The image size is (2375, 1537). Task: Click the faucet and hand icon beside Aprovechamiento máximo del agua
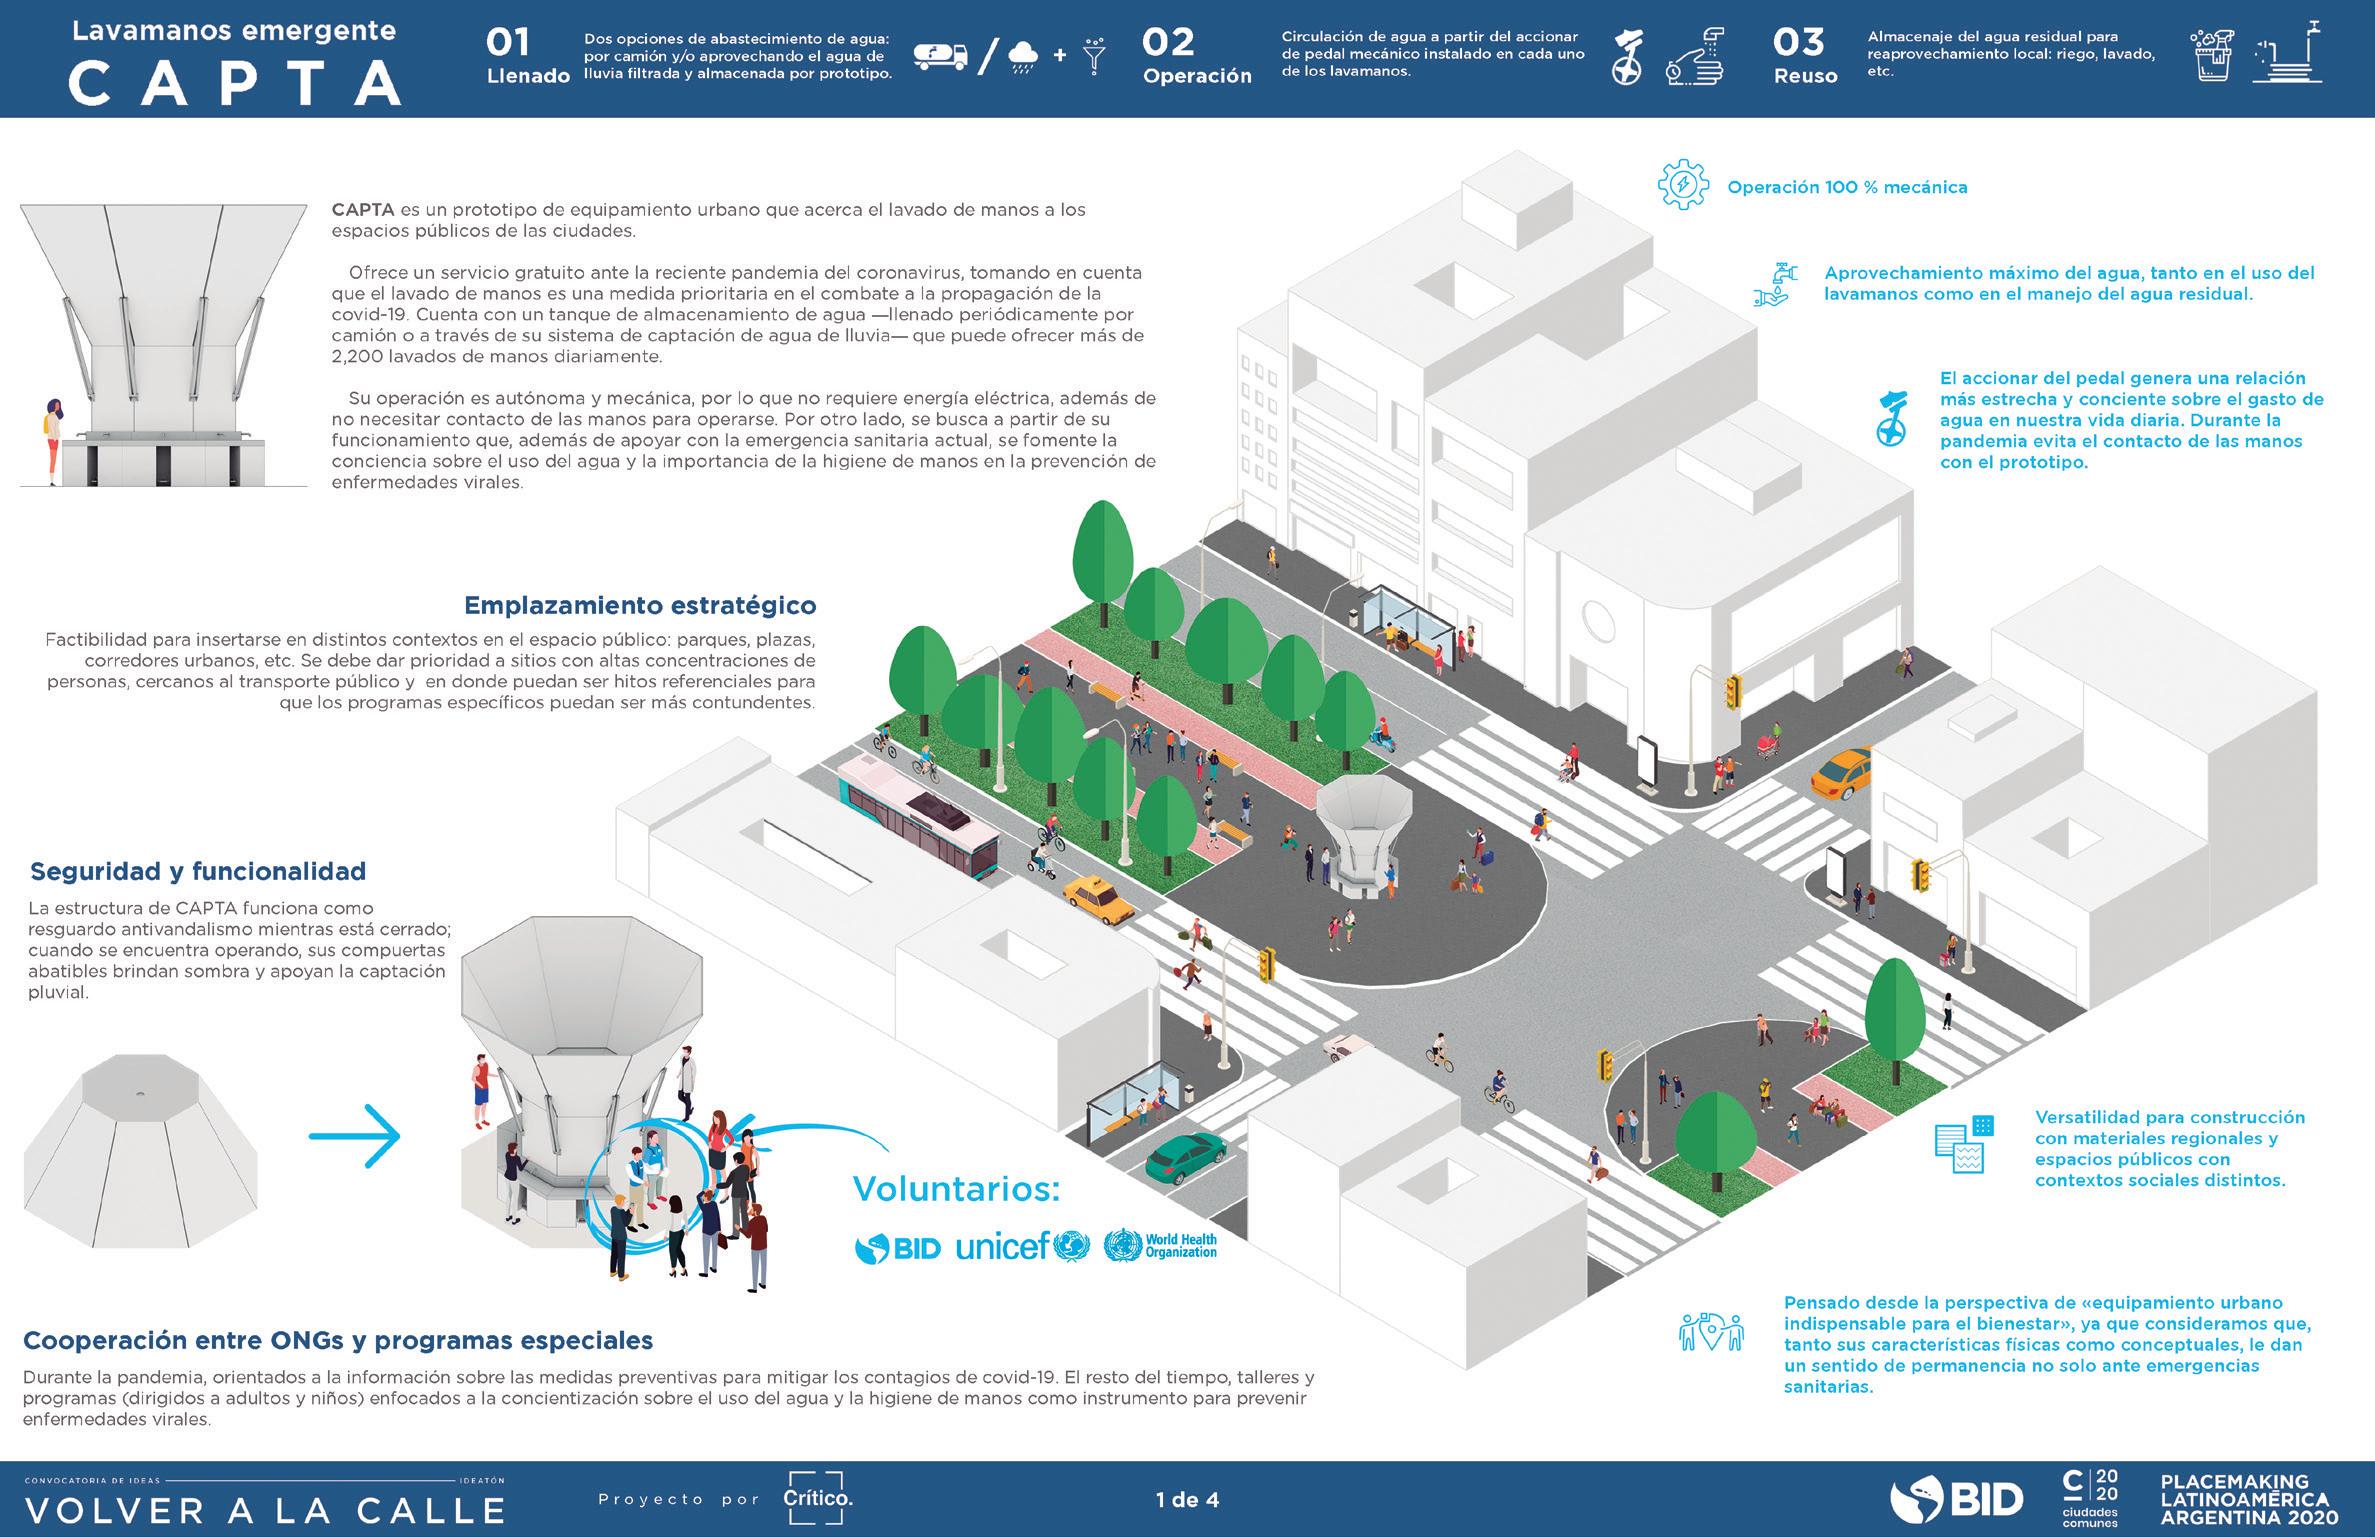point(1775,284)
